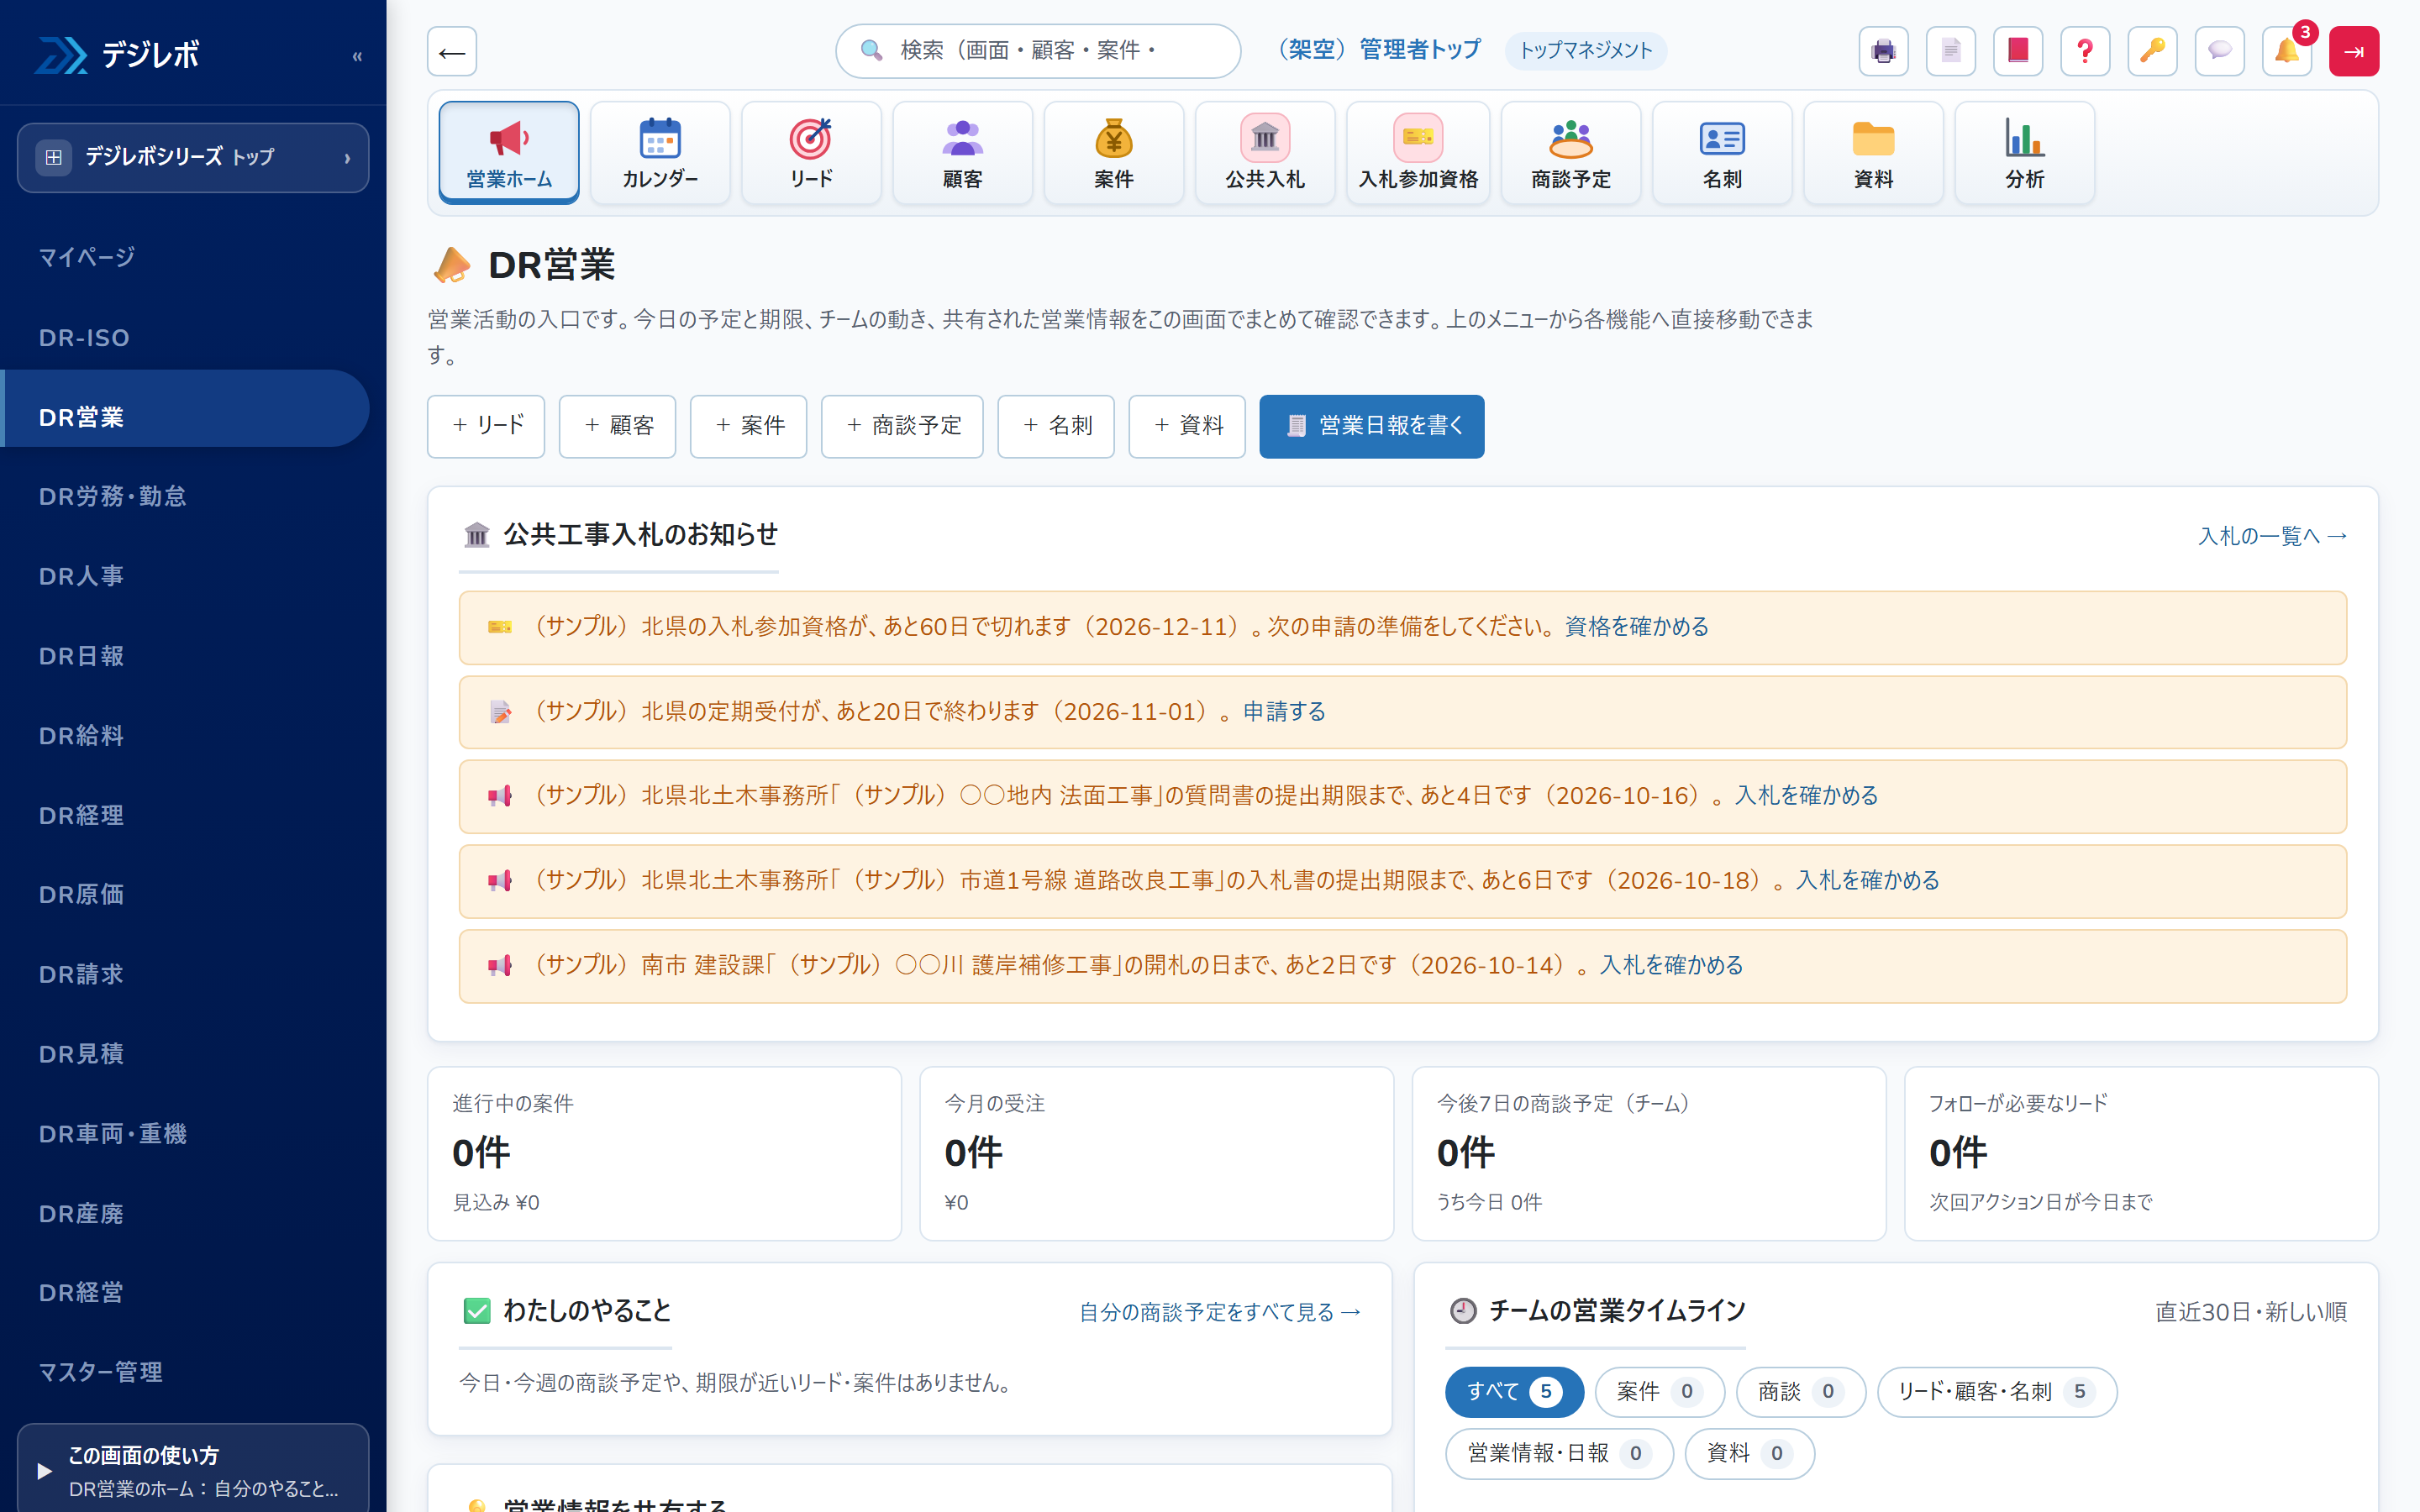
Task: Click the search input field
Action: tap(1038, 51)
